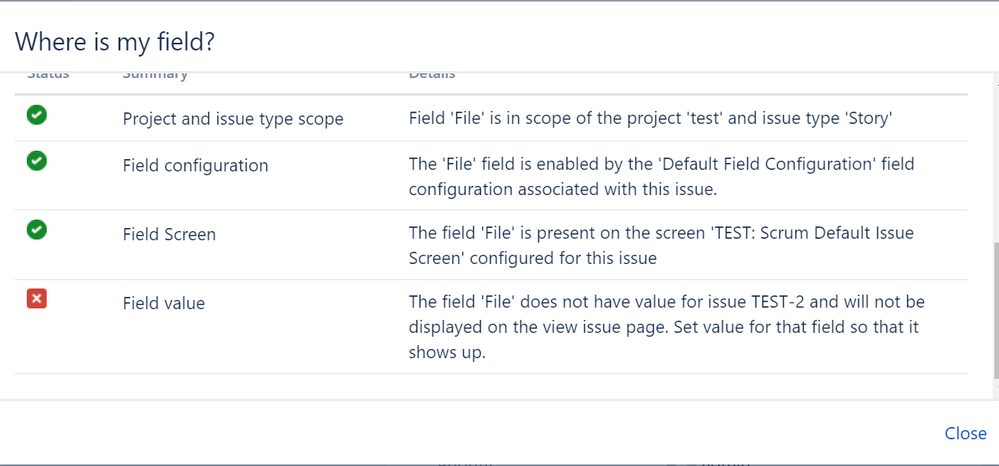Close the Where is my field dialog
Image resolution: width=999 pixels, height=466 pixels.
(965, 433)
